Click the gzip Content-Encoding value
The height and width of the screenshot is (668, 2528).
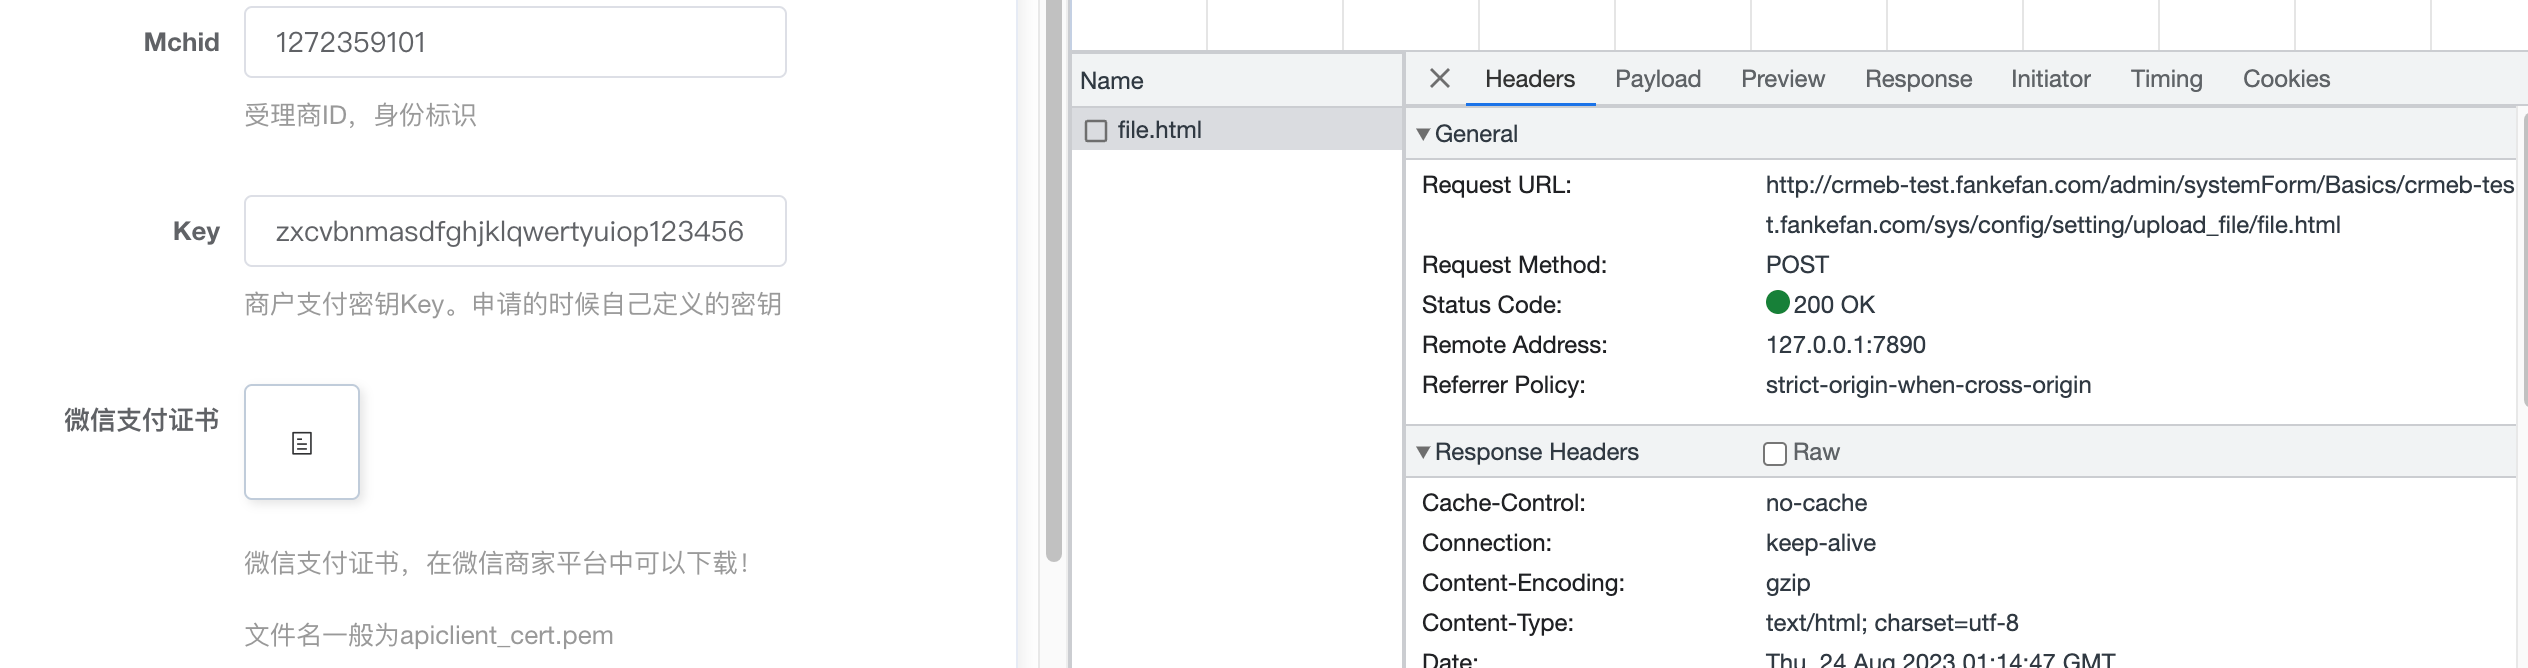click(1788, 583)
